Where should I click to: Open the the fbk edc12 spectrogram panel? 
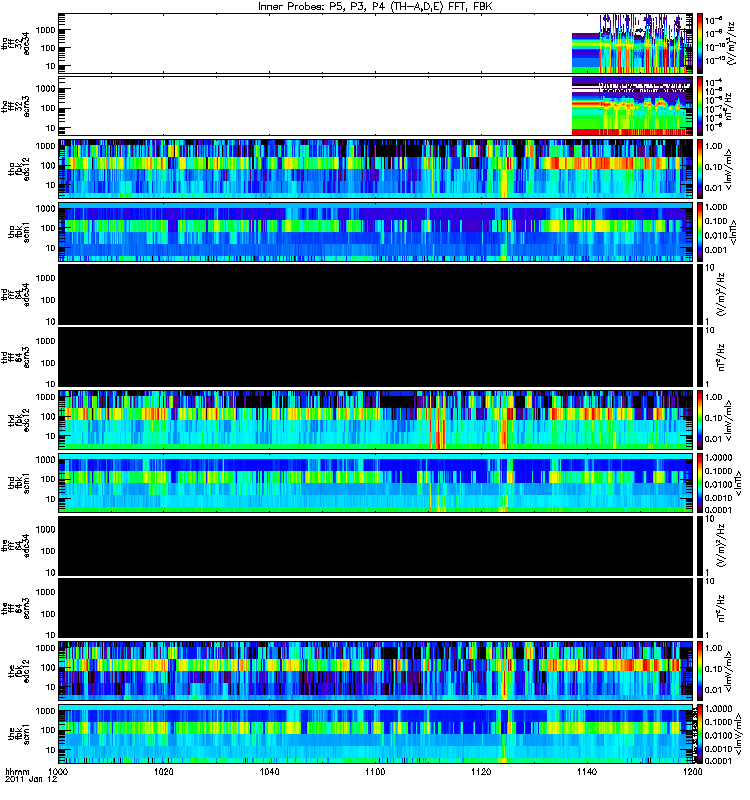tap(376, 671)
